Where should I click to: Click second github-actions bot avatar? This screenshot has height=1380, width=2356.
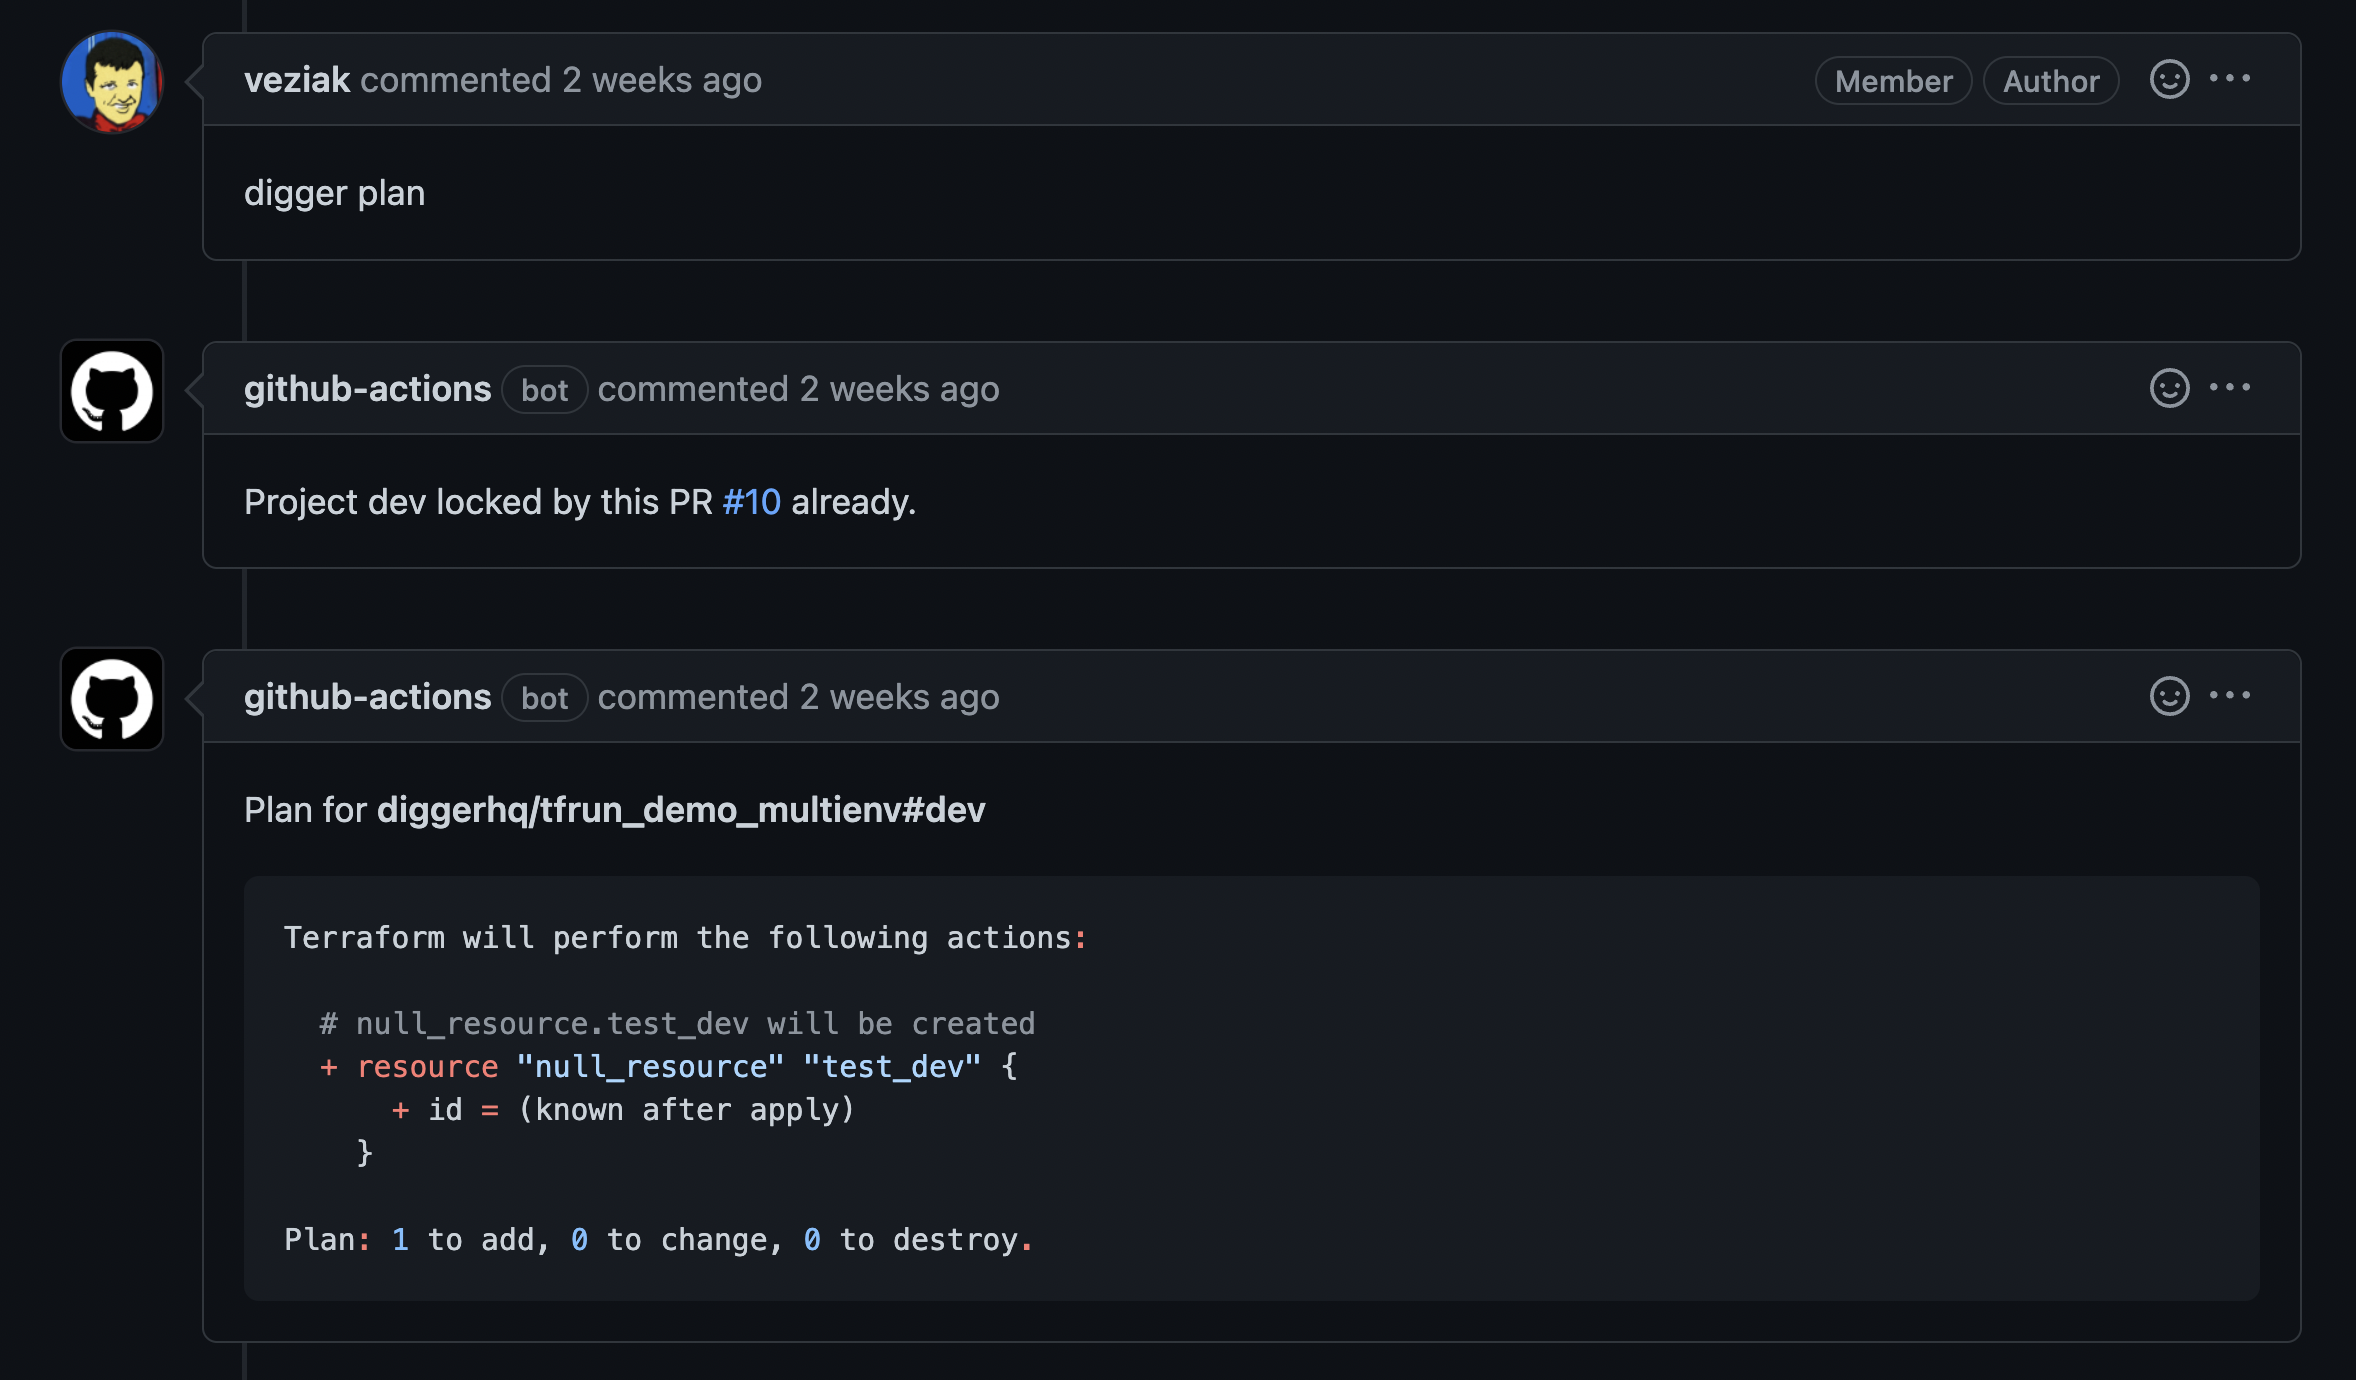tap(112, 699)
